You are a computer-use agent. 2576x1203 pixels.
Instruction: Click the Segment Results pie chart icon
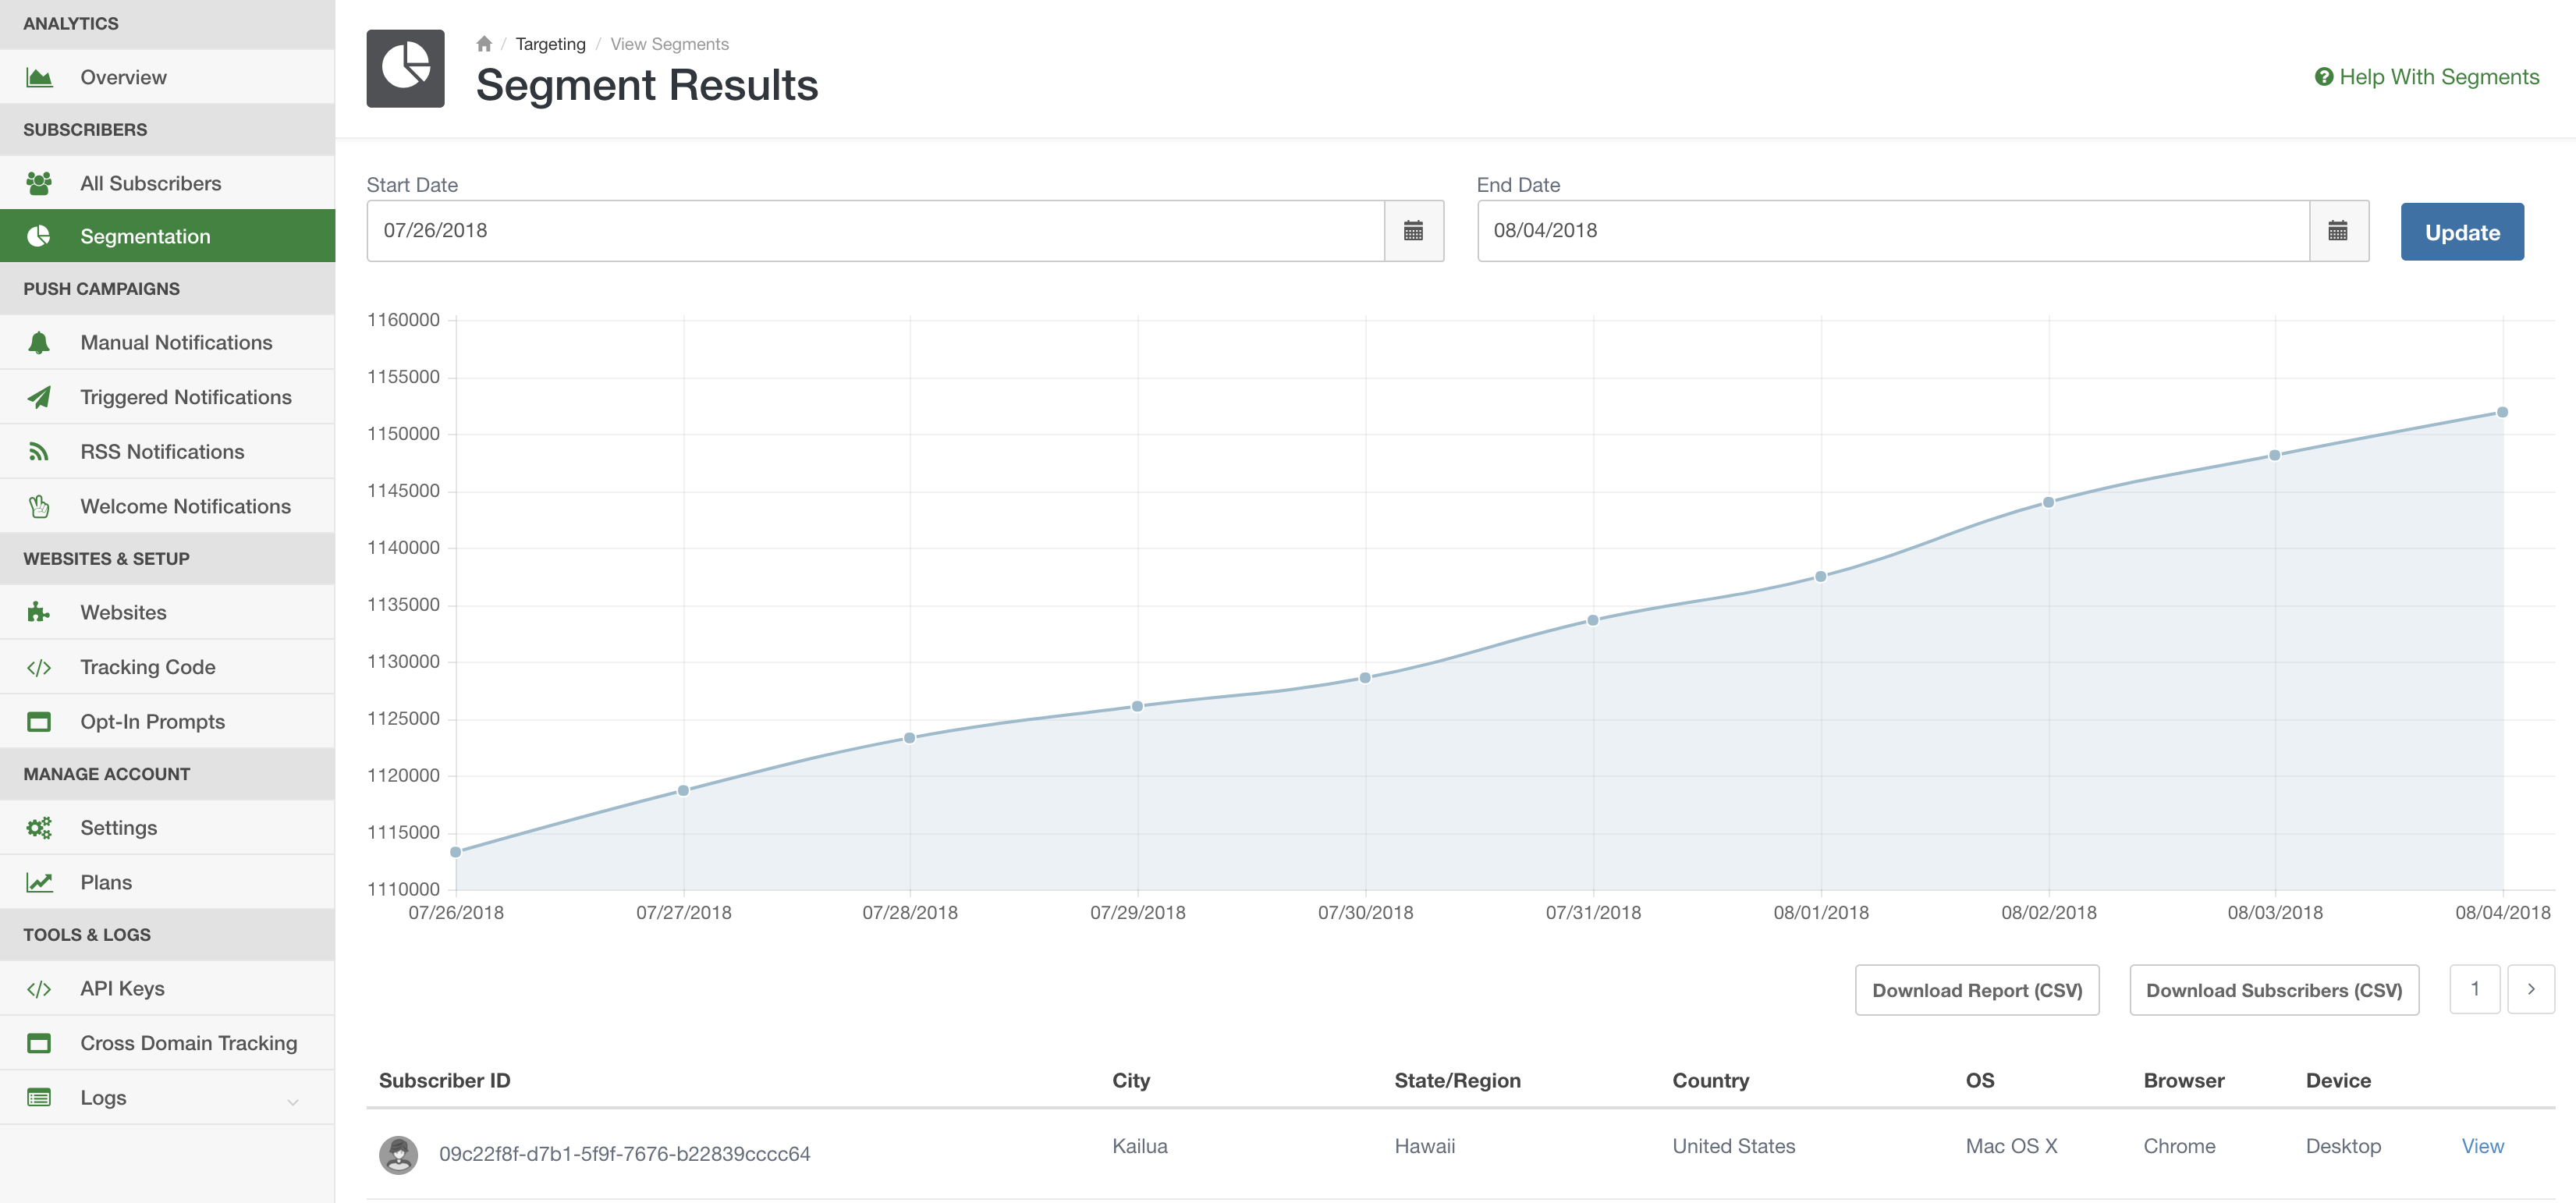pyautogui.click(x=405, y=68)
